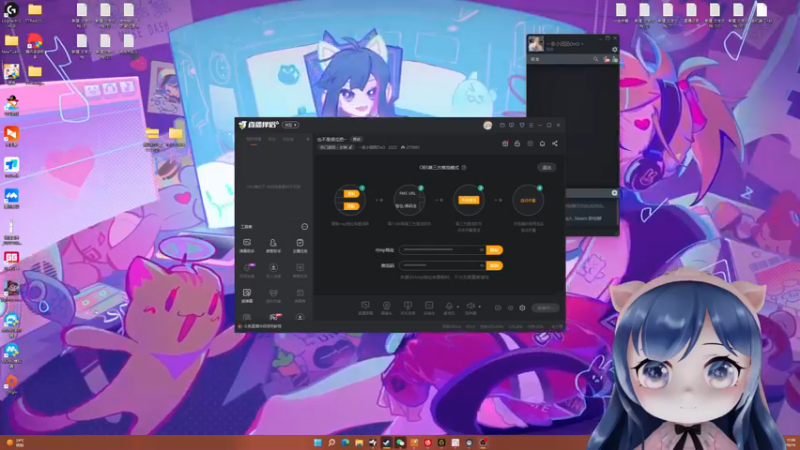Viewport: 800px width, 450px height.
Task: Select the third scene tab
Action: pos(288,139)
